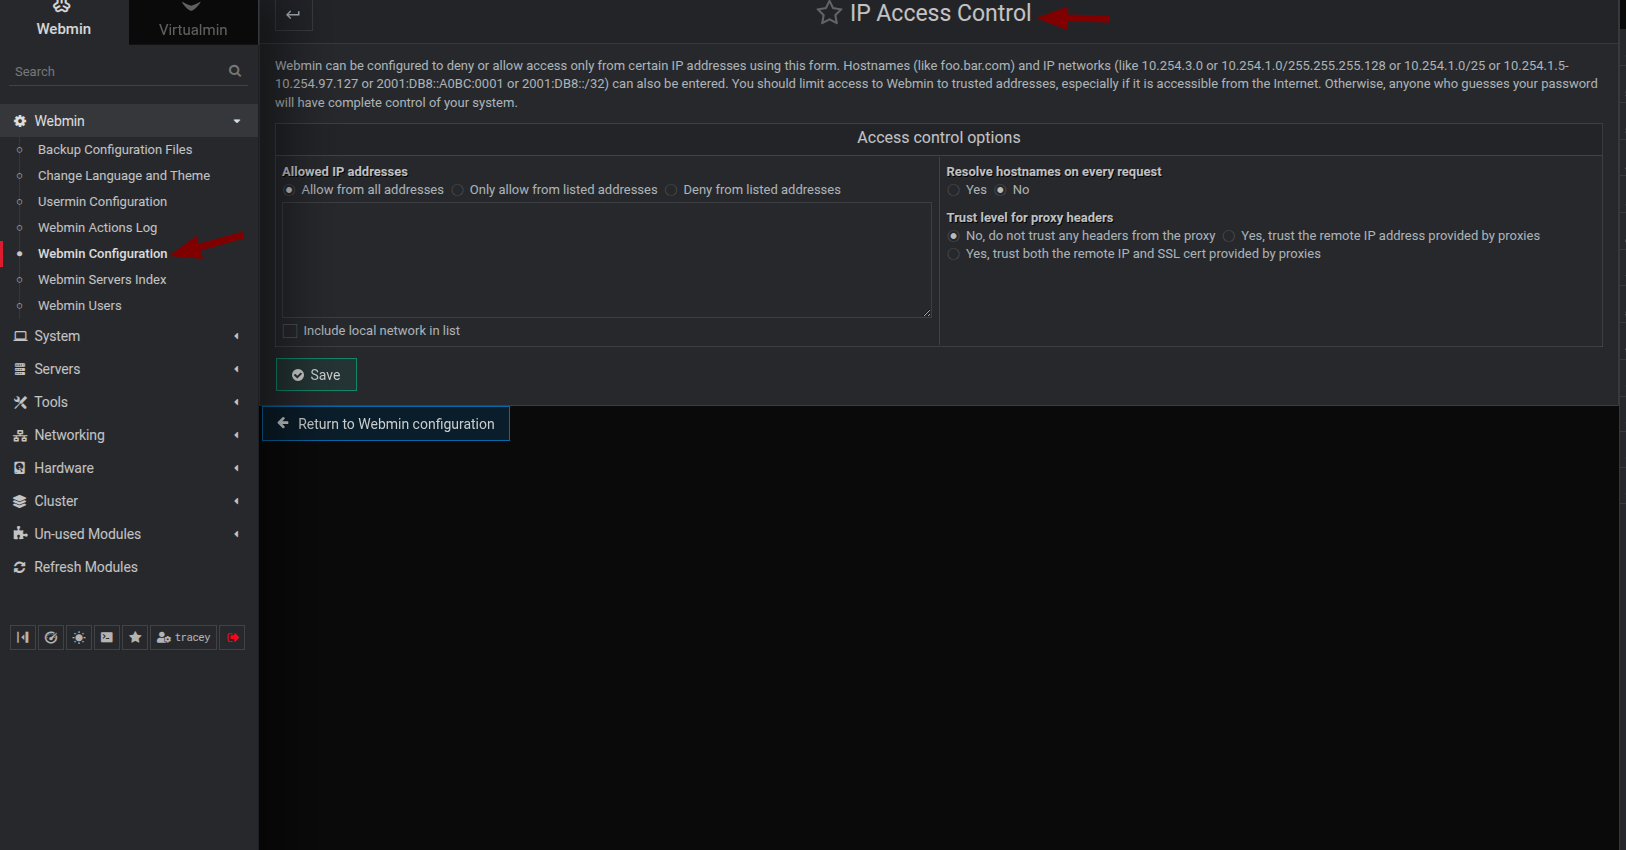Open Webmin Servers Index

tap(102, 280)
